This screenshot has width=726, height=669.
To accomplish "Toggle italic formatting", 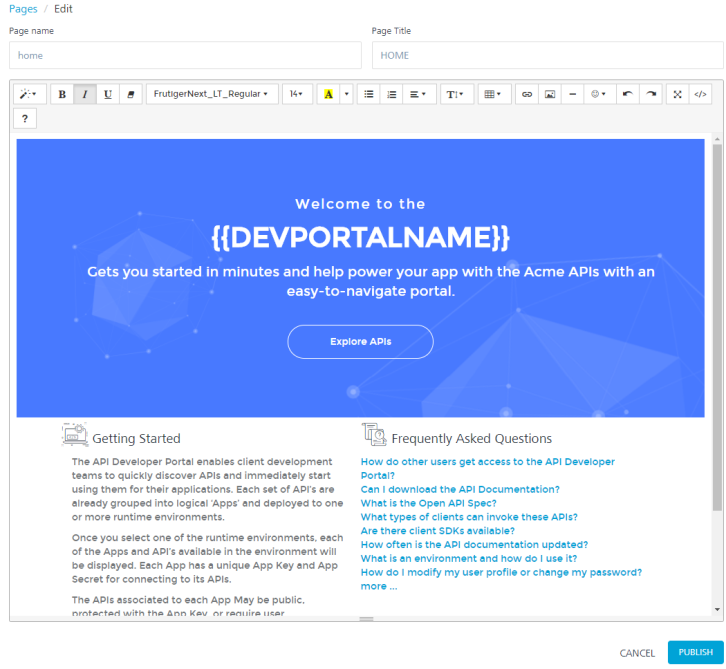I will tap(85, 94).
